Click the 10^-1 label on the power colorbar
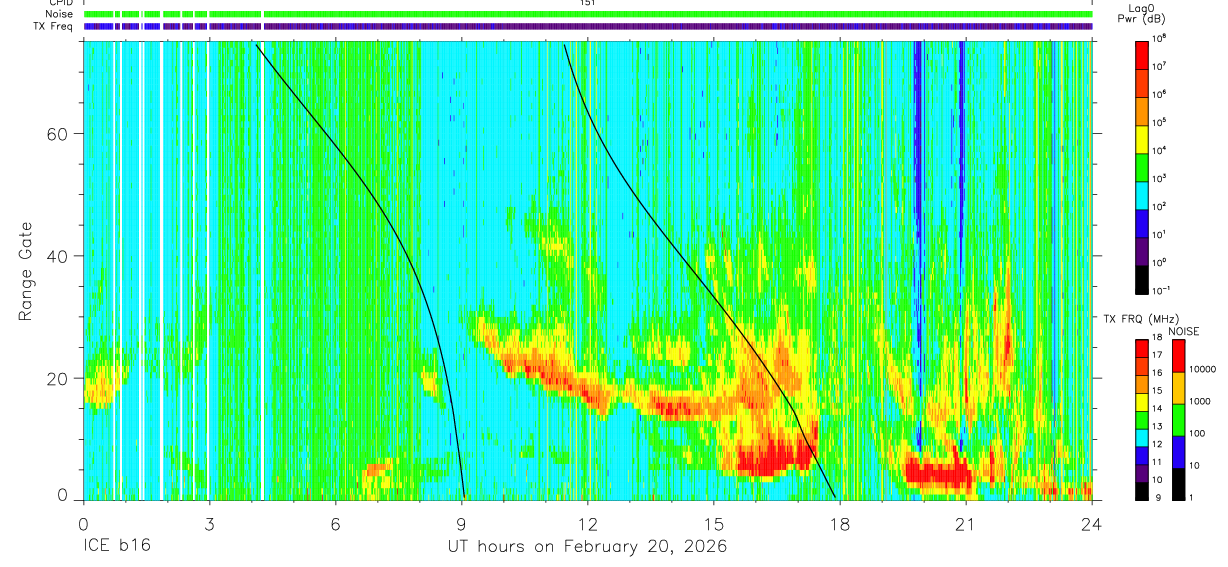Viewport: 1228px width, 567px height. click(1161, 291)
